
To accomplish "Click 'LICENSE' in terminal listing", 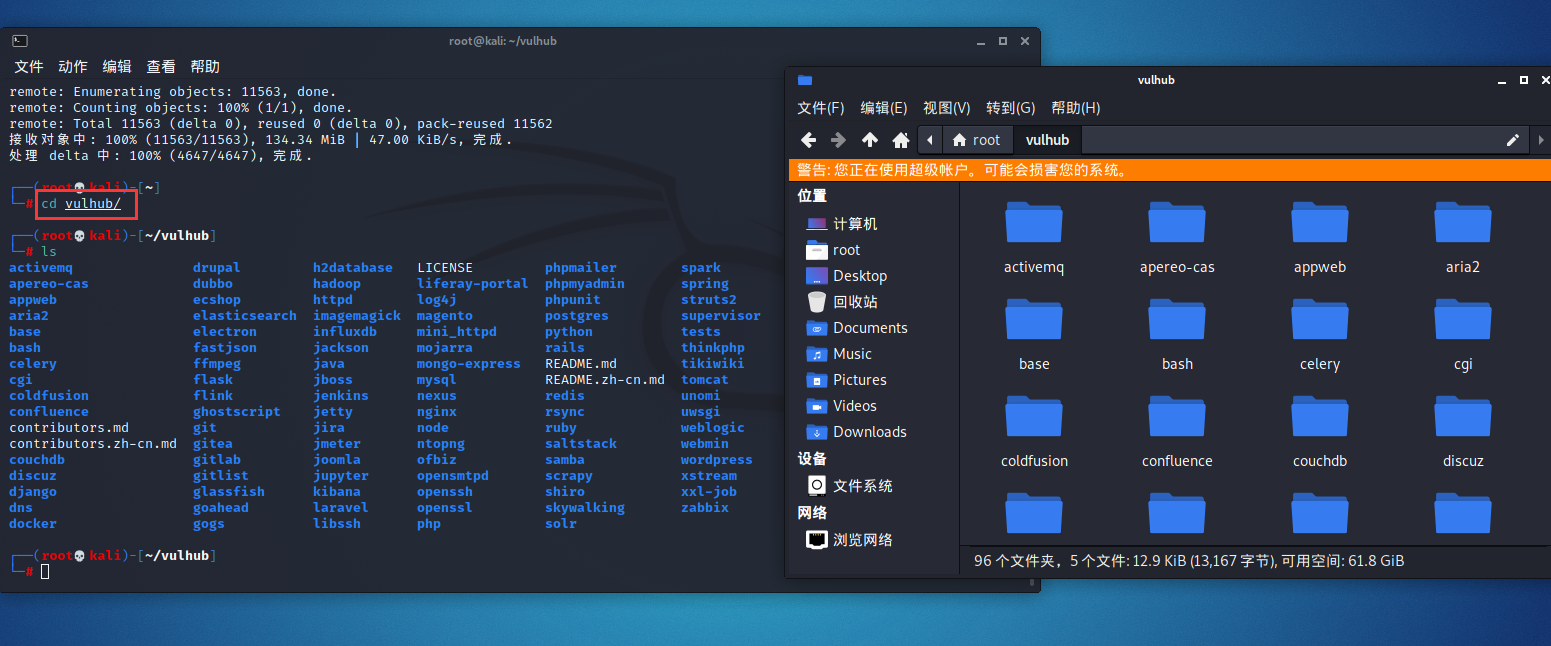I will (x=445, y=267).
